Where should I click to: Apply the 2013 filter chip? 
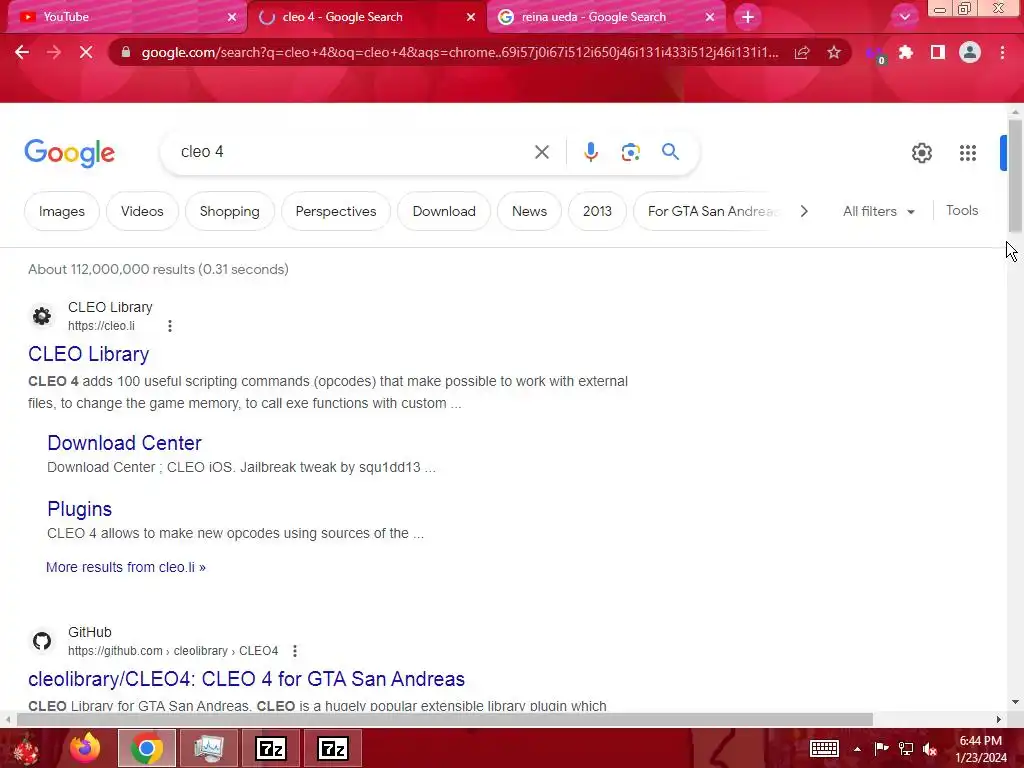click(x=597, y=211)
